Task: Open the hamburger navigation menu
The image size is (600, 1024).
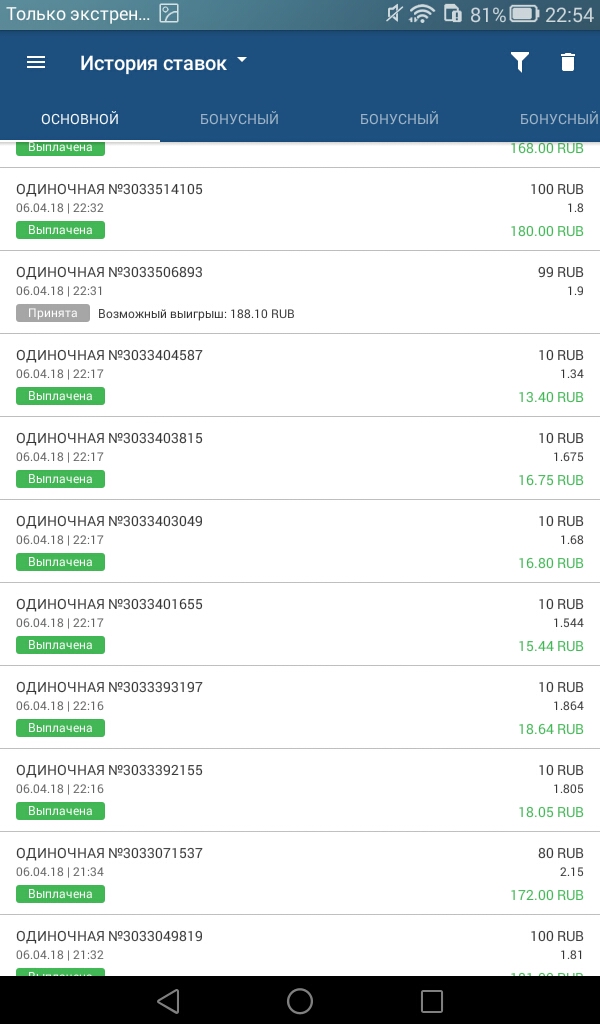Action: coord(36,62)
